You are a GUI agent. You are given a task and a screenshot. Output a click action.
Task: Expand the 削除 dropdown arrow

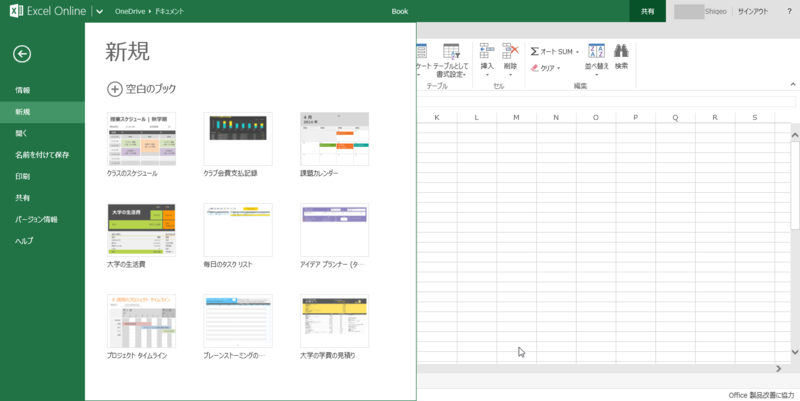[510, 75]
